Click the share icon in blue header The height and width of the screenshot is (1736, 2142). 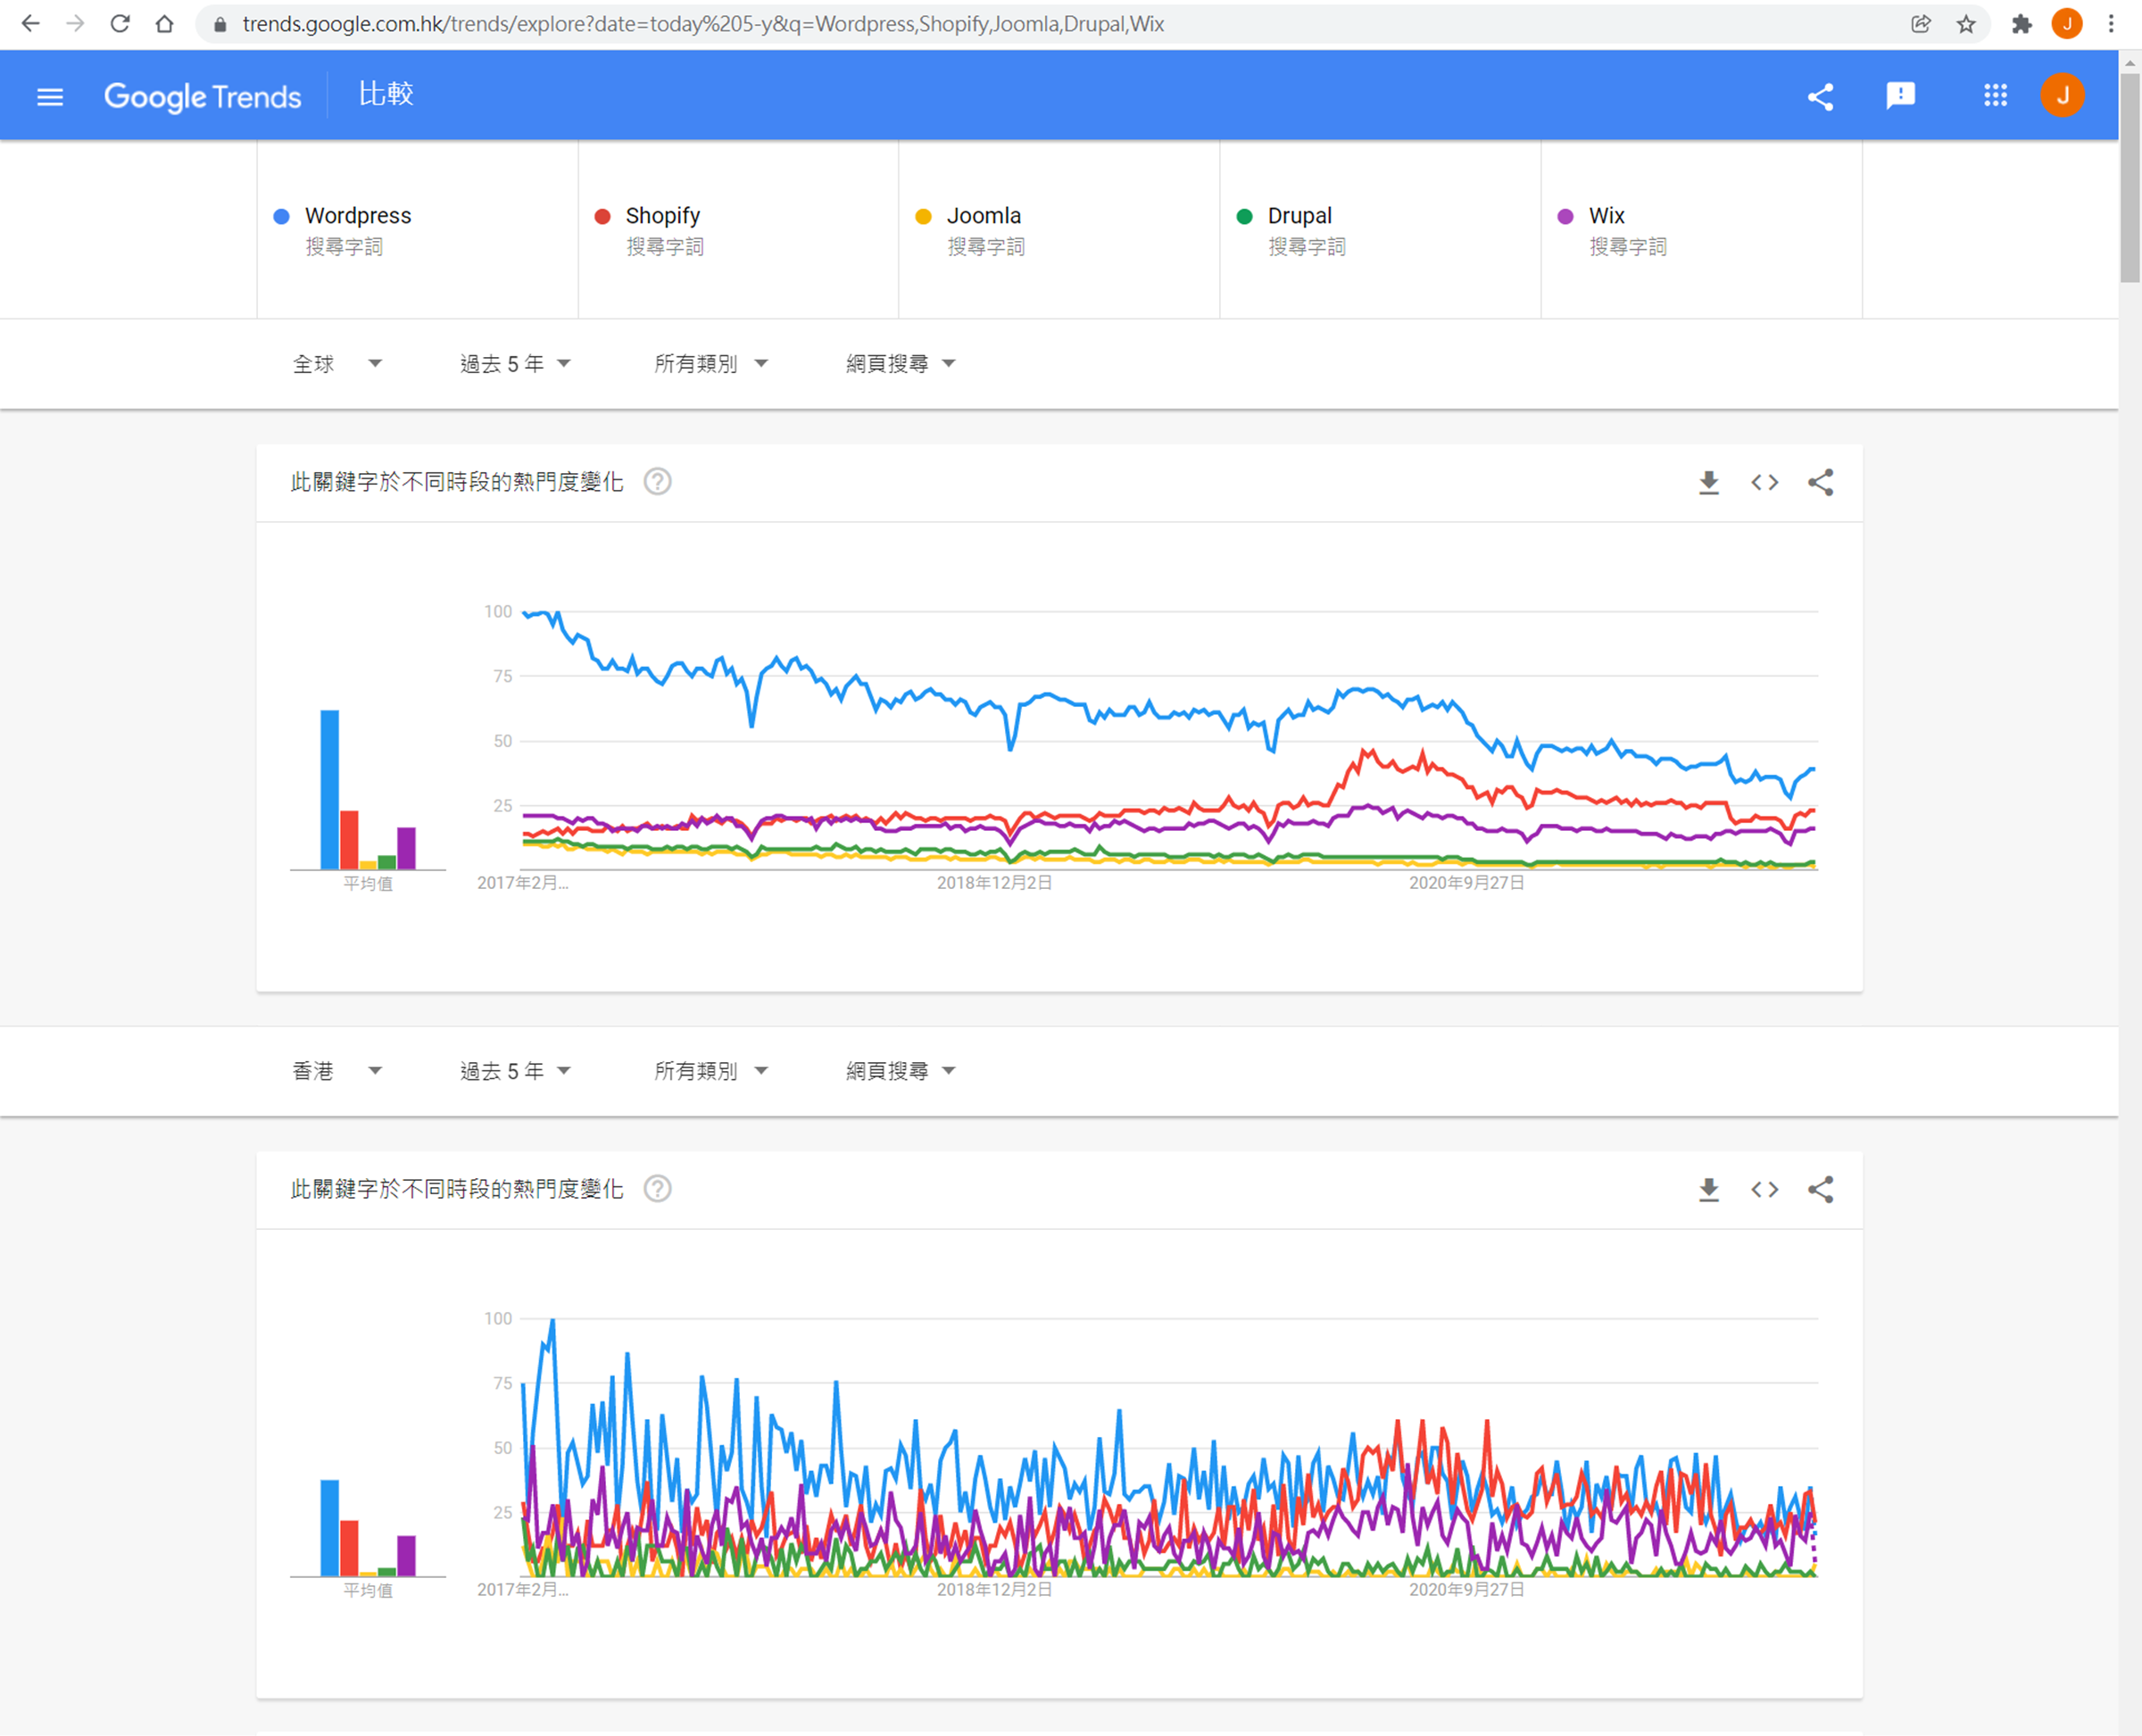tap(1820, 96)
